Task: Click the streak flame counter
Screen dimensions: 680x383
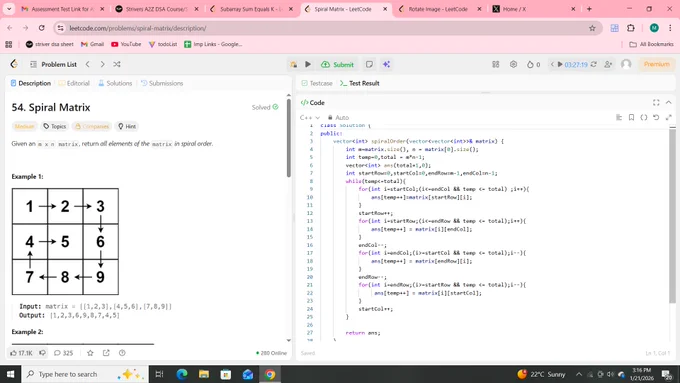Action: point(533,64)
